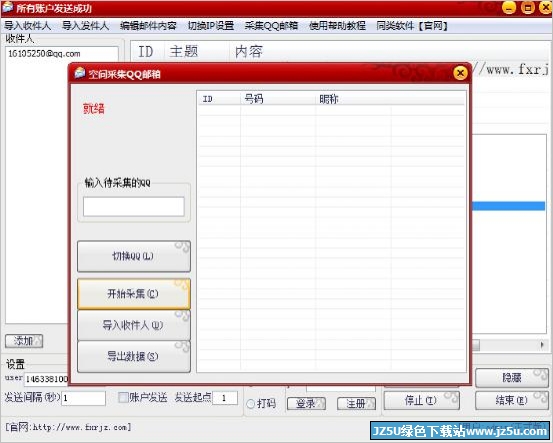Open the 导入发件人 menu
The width and height of the screenshot is (553, 443).
[x=85, y=26]
